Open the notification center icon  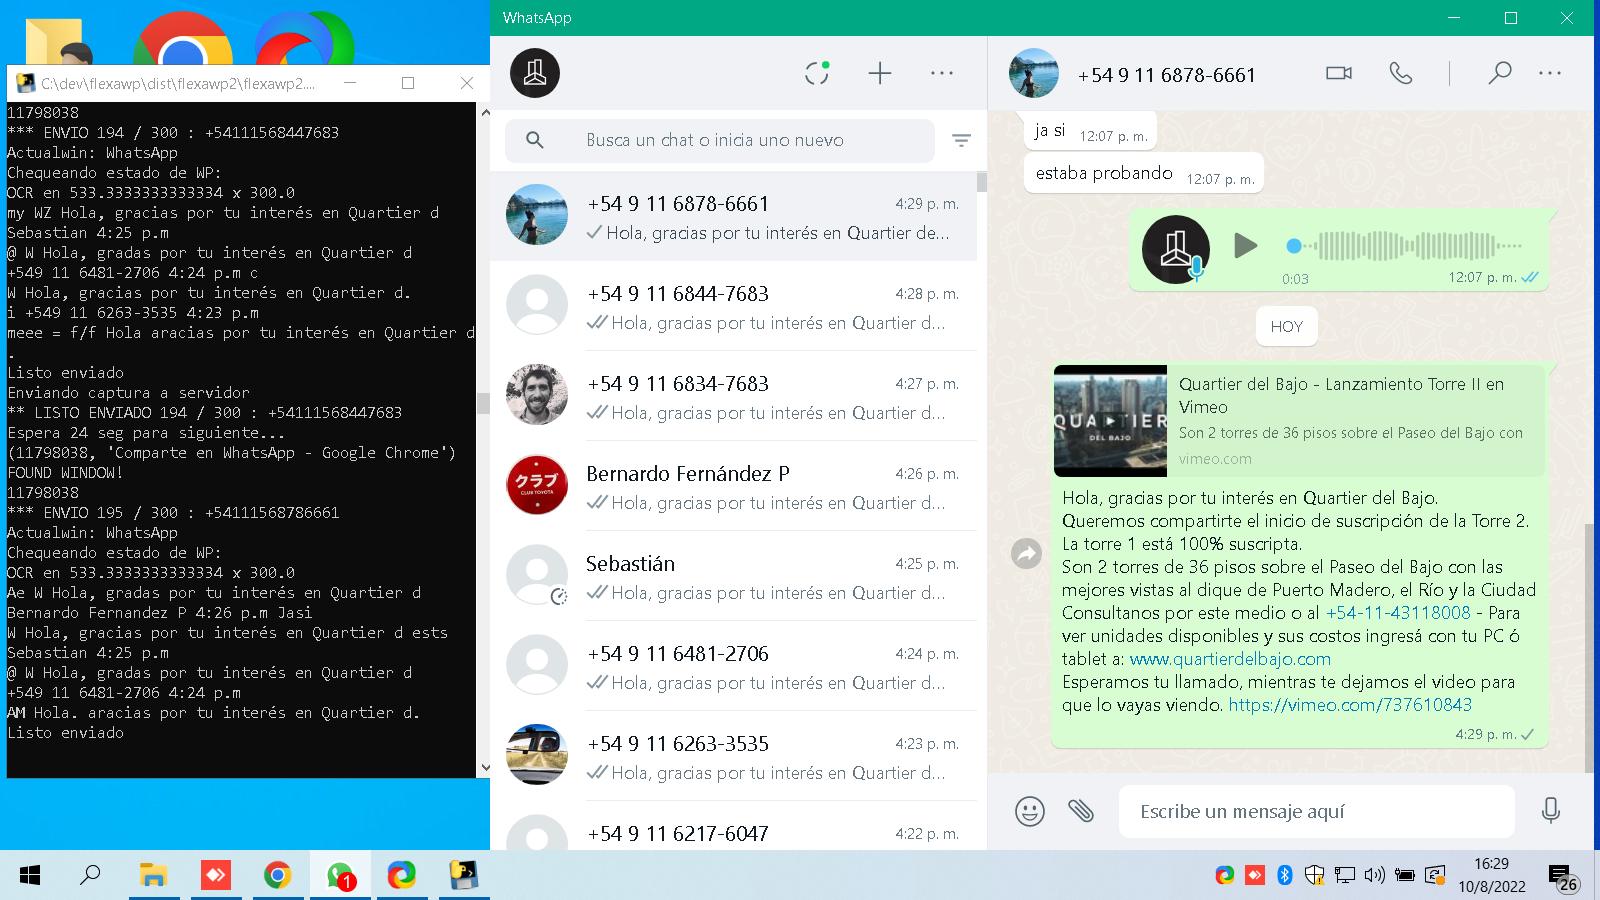pos(1563,877)
